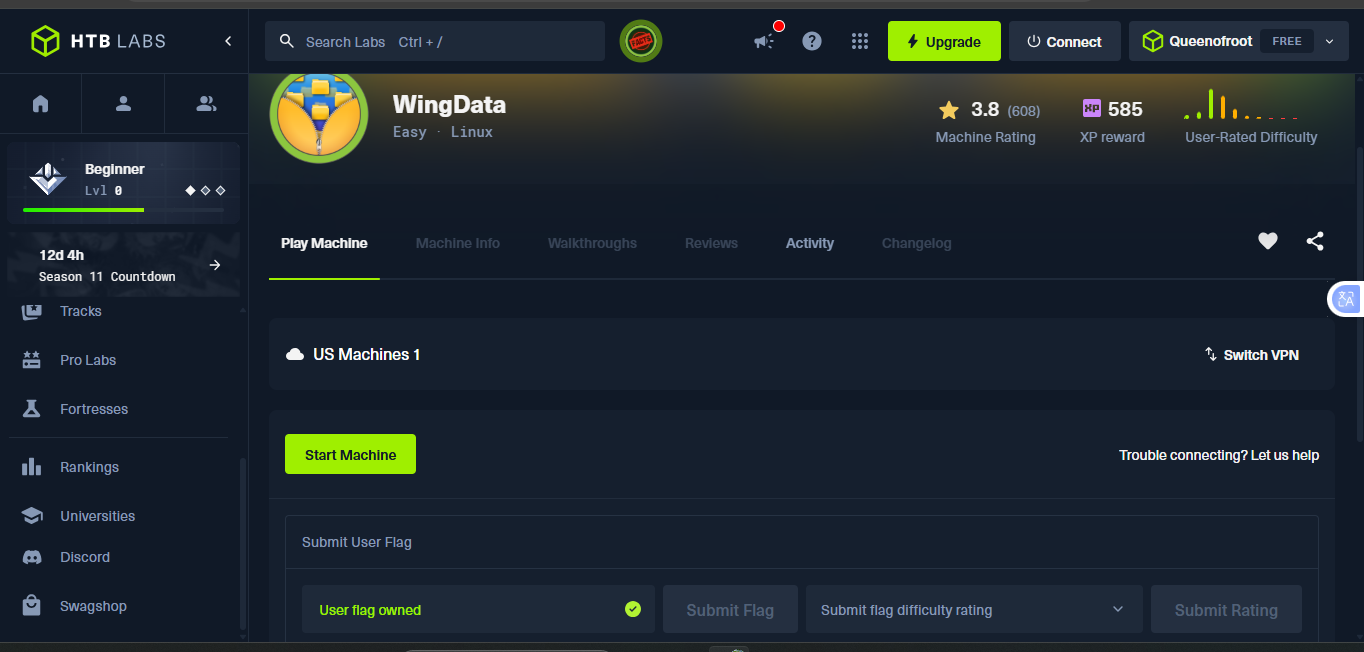Click the Start Machine button

pyautogui.click(x=350, y=454)
